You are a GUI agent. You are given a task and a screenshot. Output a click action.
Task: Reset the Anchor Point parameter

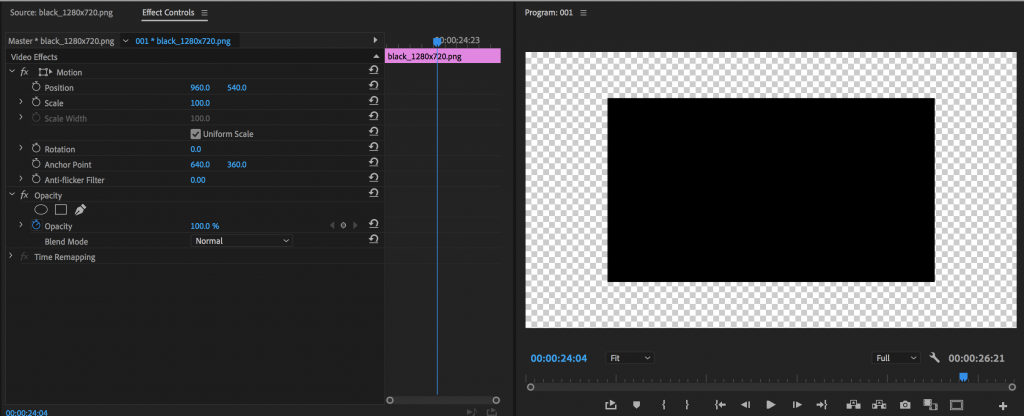374,163
